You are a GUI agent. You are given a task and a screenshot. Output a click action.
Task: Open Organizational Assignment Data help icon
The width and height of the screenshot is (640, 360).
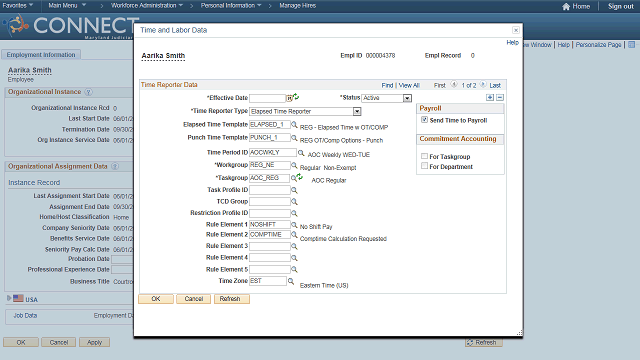pos(115,167)
